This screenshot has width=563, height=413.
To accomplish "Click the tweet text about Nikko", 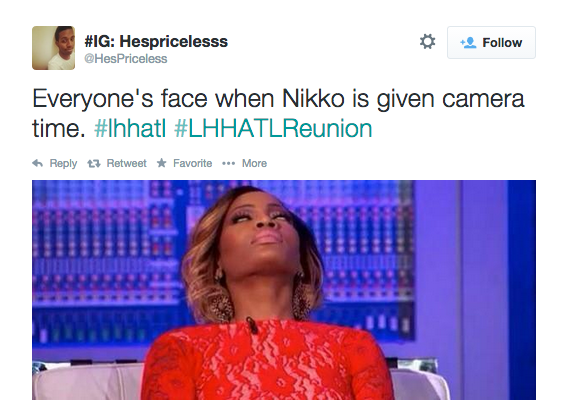I will (x=278, y=113).
